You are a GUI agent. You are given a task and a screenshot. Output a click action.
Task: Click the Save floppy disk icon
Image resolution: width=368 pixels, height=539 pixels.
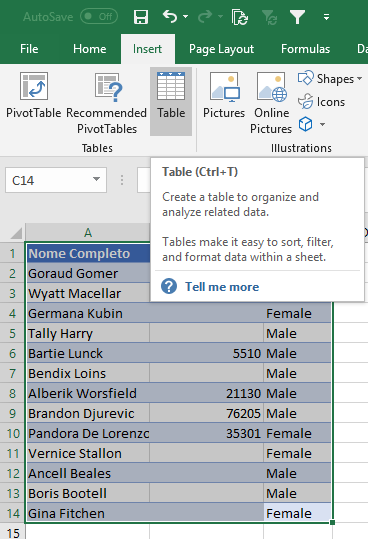141,16
